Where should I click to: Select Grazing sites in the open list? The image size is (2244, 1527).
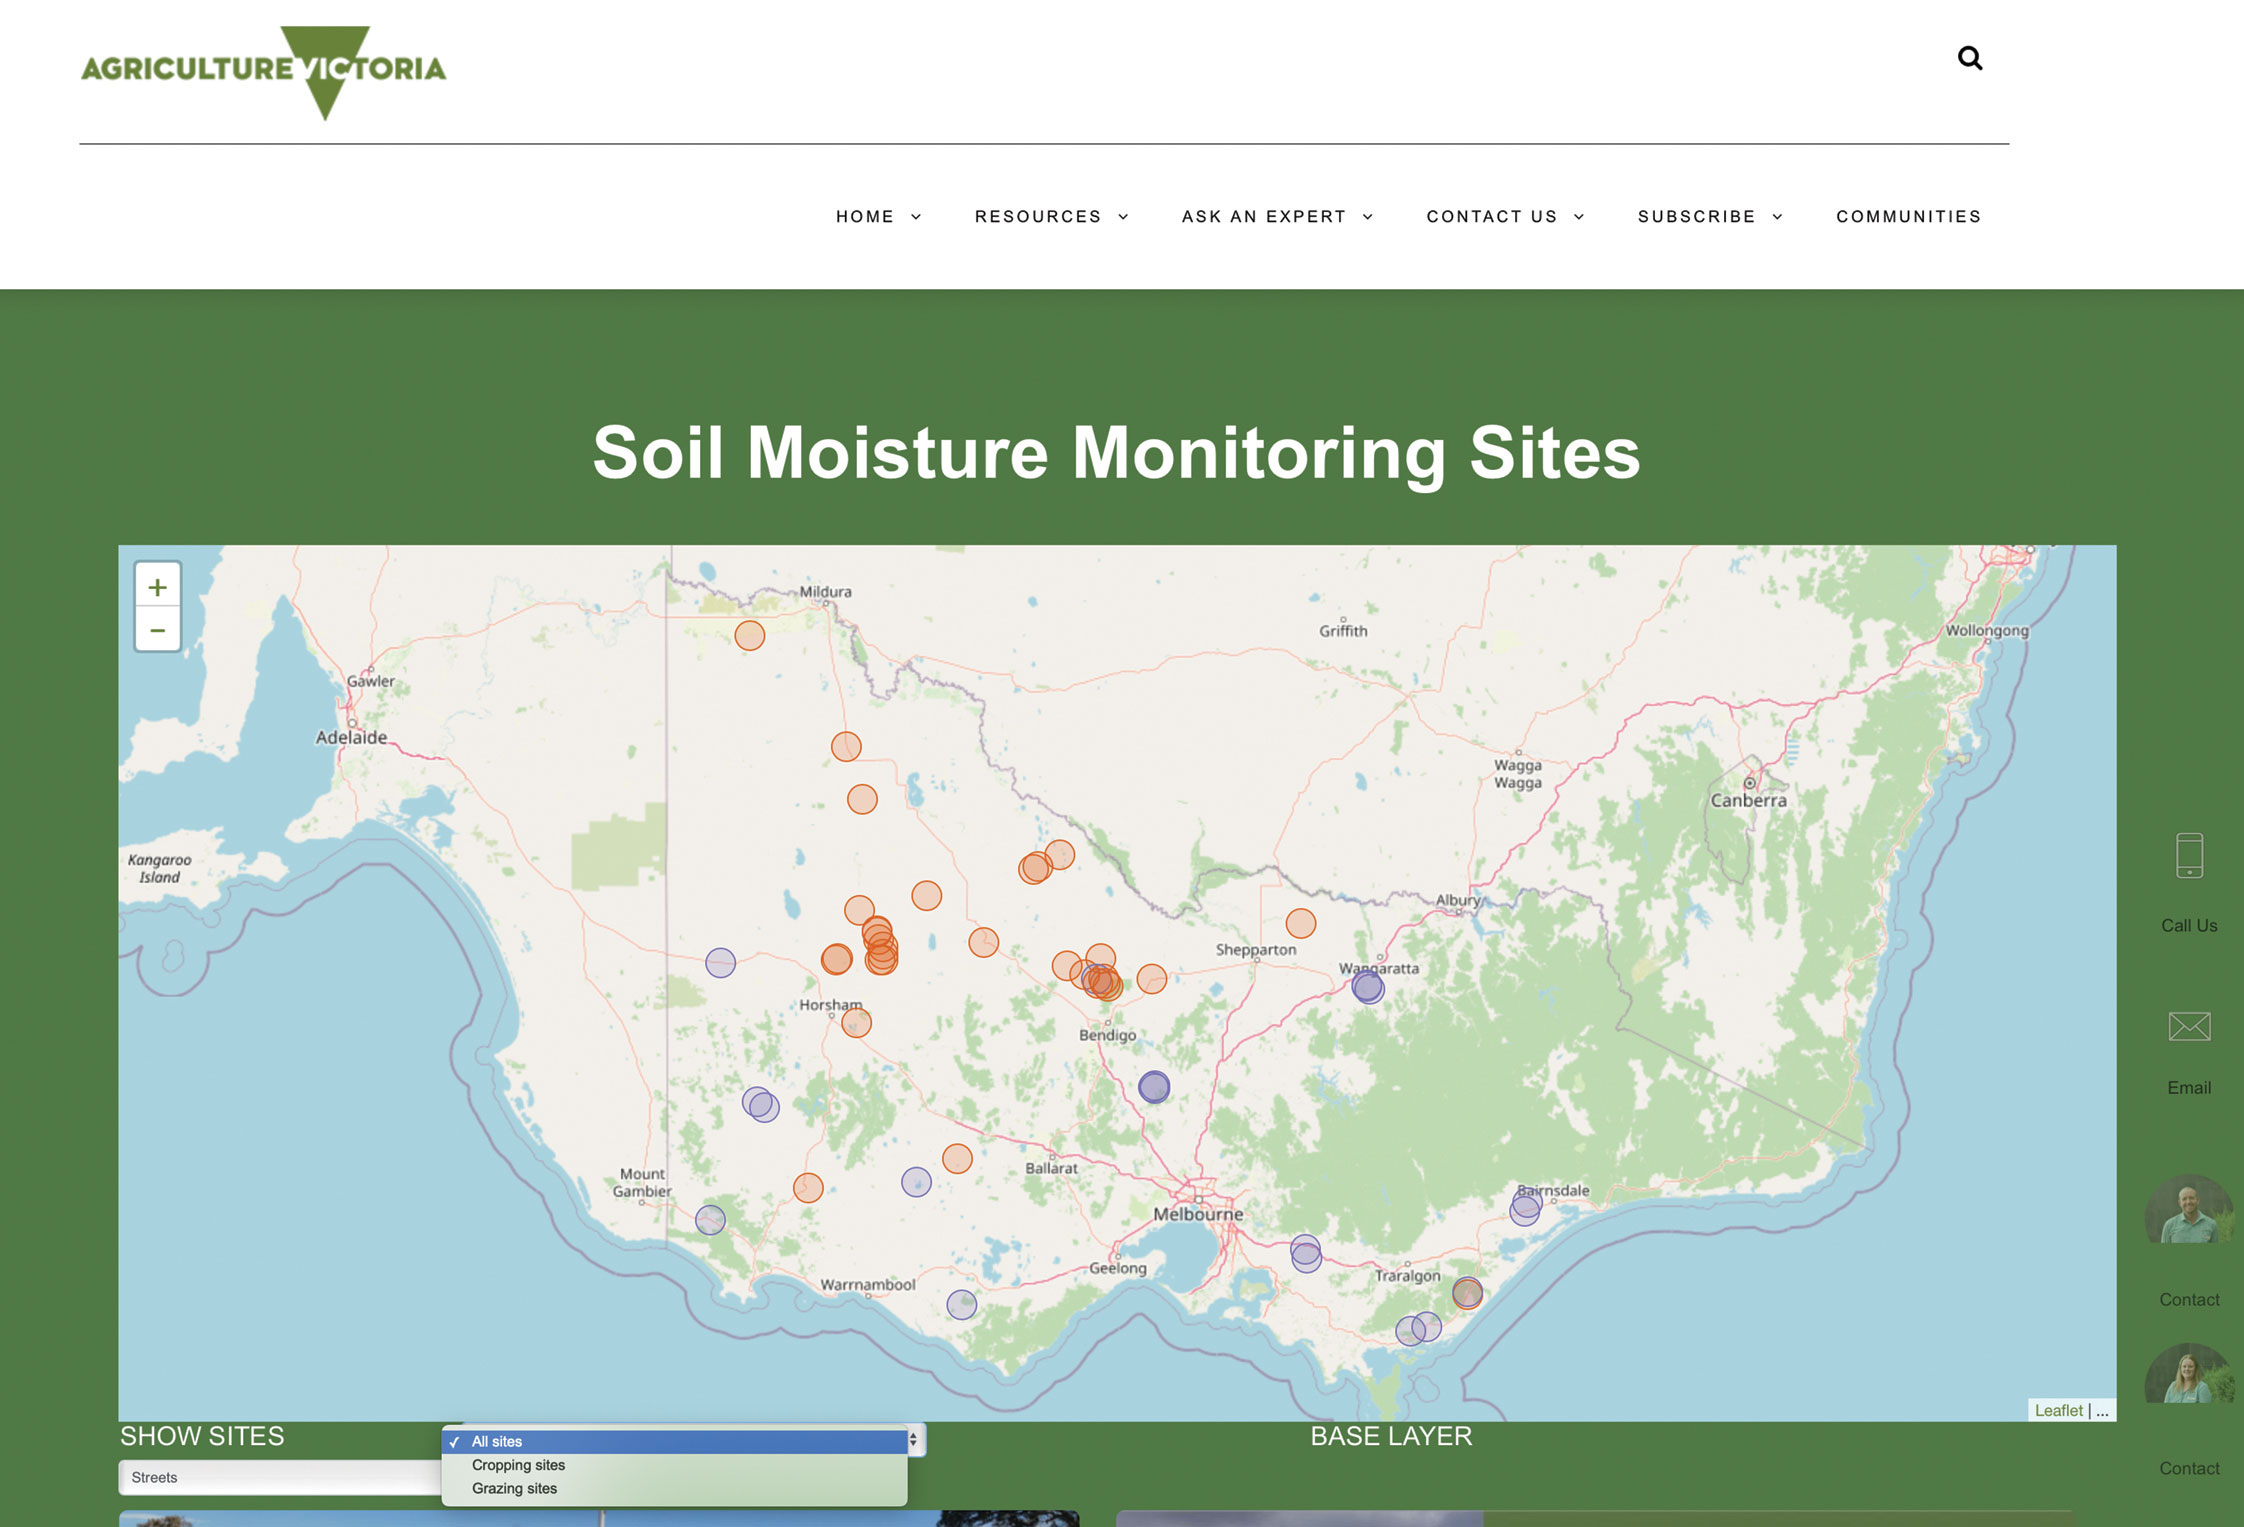pyautogui.click(x=514, y=1488)
